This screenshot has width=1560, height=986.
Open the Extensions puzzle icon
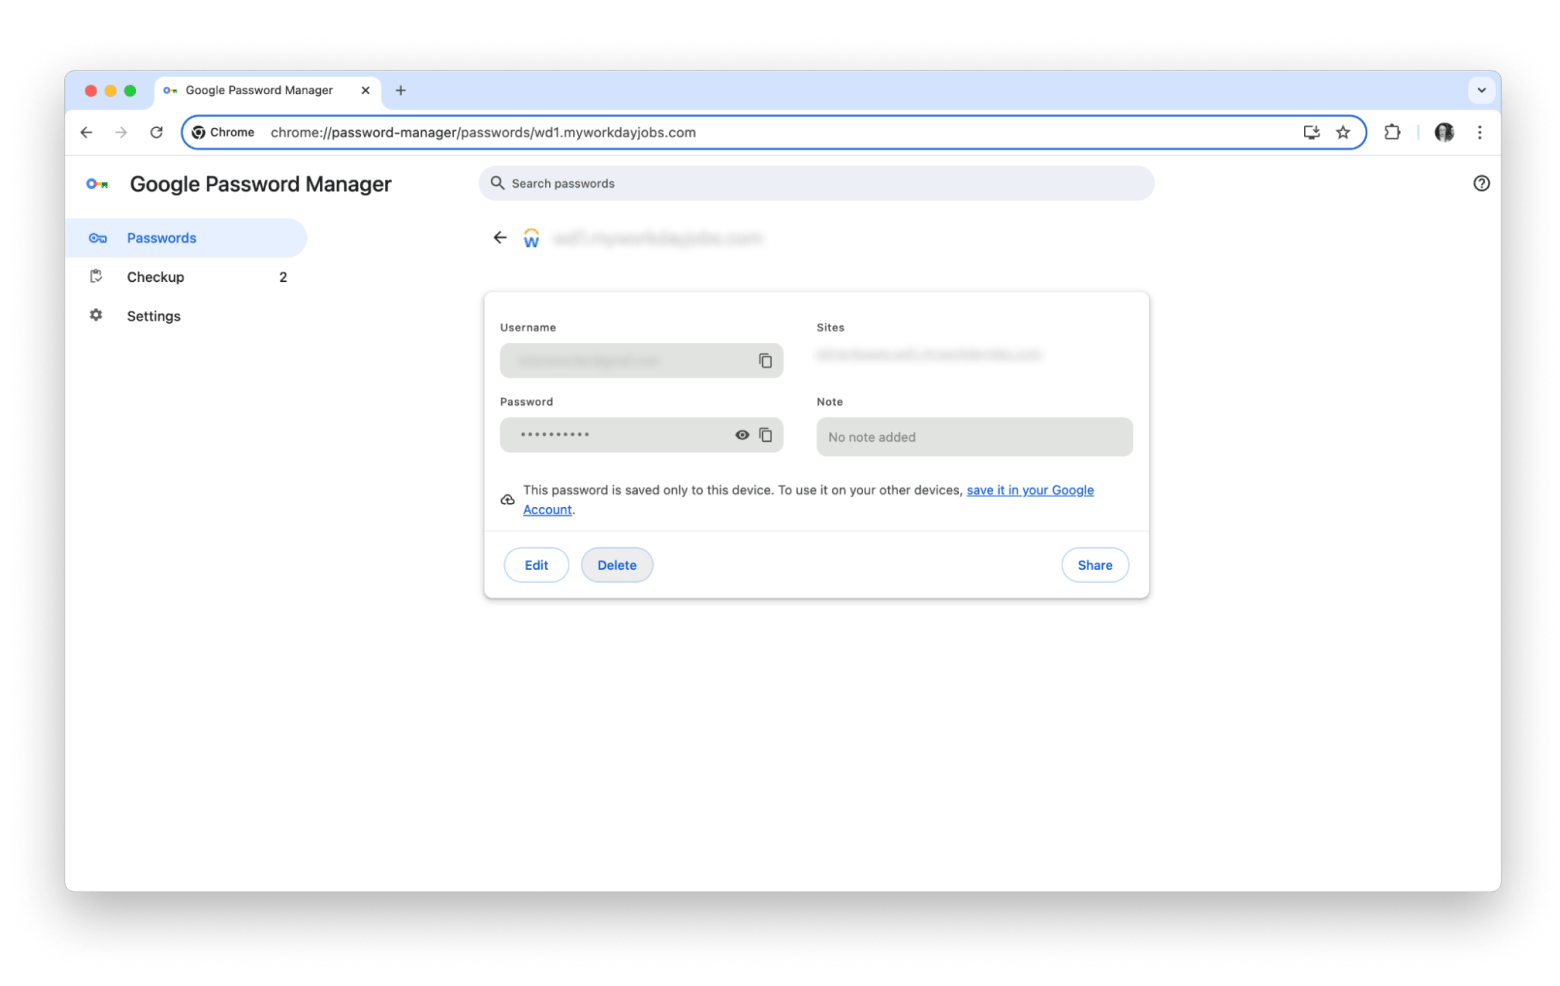coord(1392,132)
